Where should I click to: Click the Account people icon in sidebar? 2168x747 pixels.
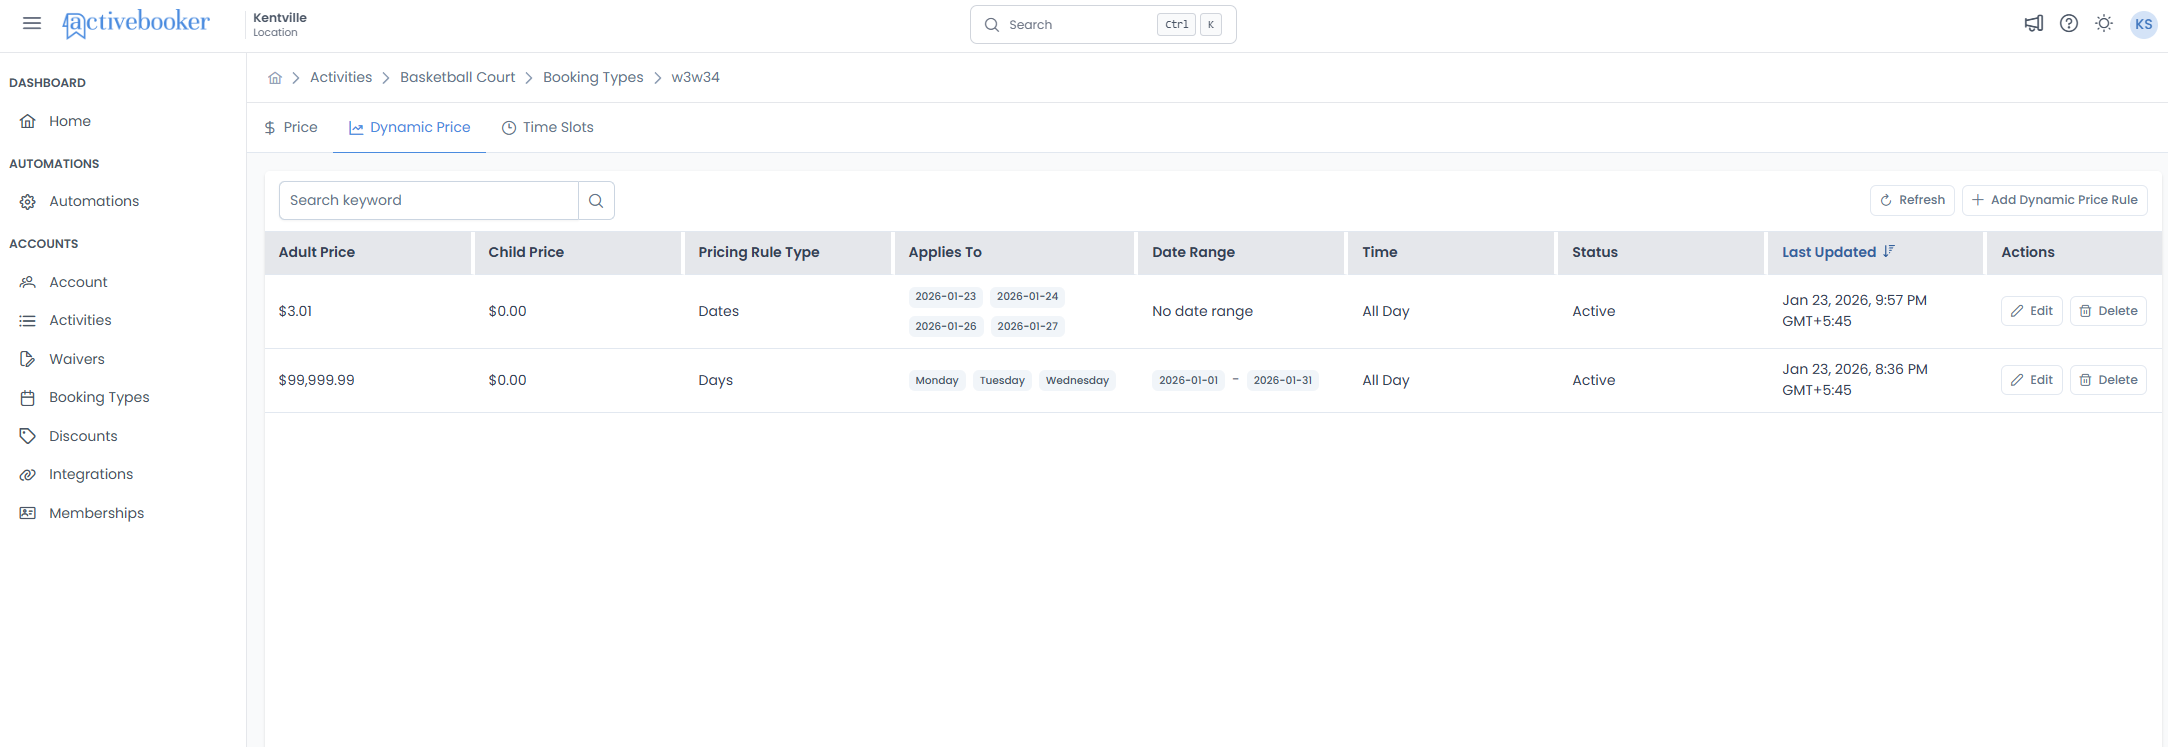click(x=28, y=282)
